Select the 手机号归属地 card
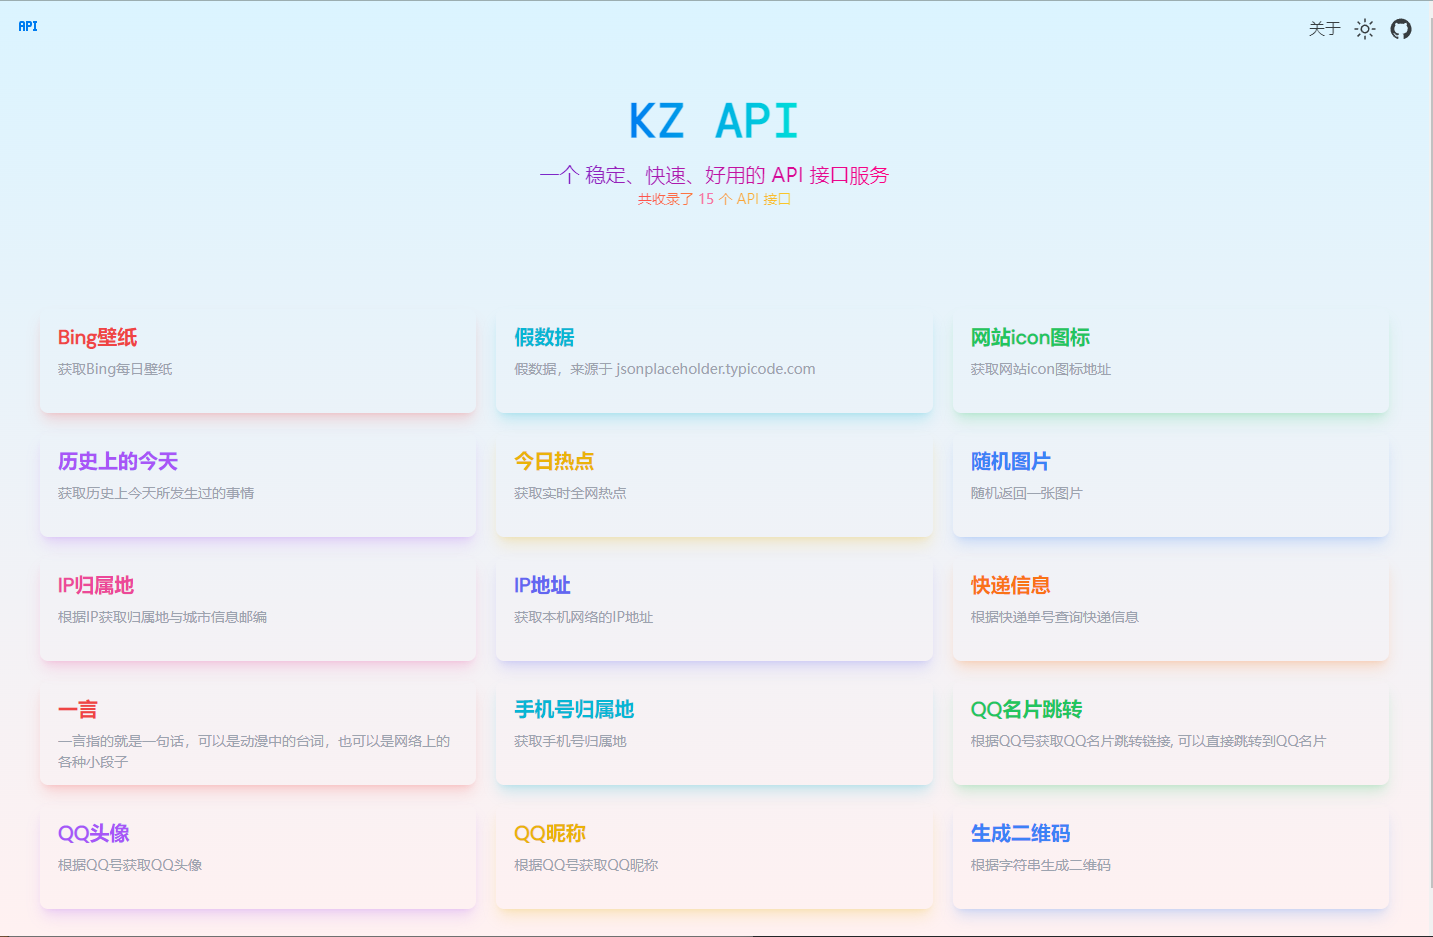This screenshot has width=1433, height=937. pos(714,734)
